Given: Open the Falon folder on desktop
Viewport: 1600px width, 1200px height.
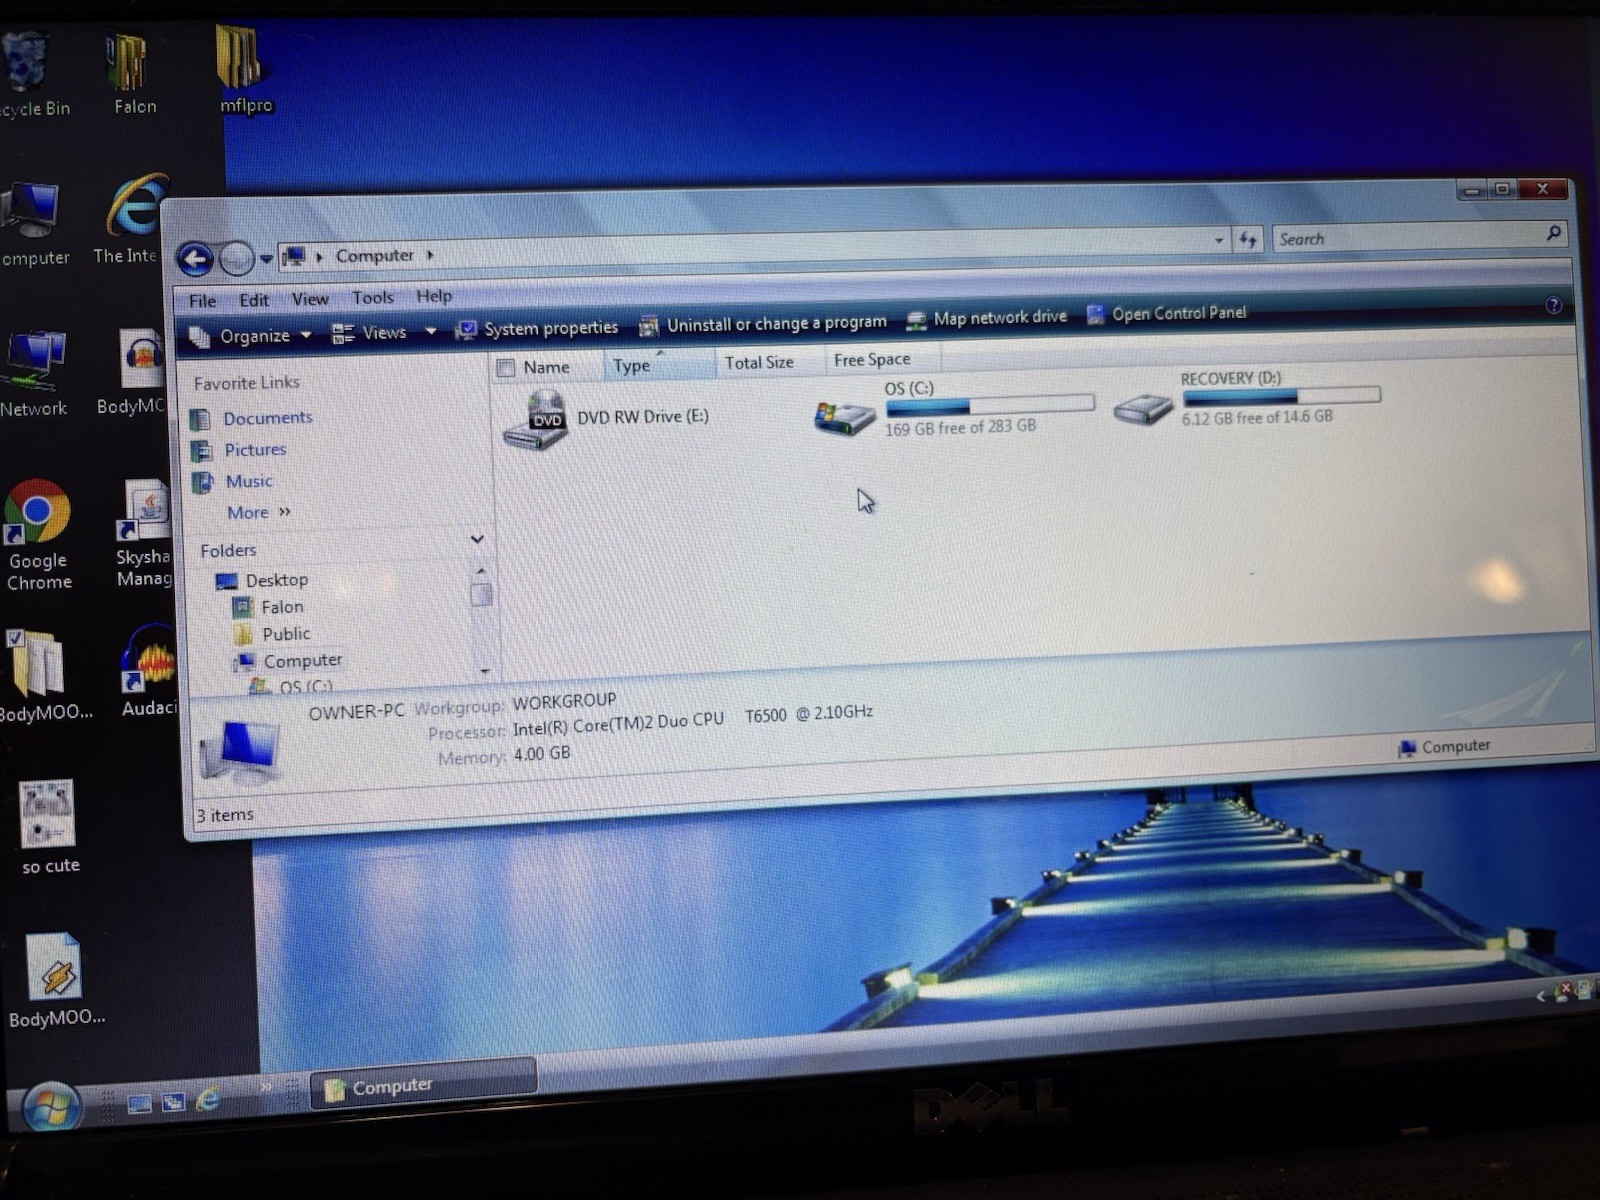Looking at the screenshot, I should click(x=132, y=75).
